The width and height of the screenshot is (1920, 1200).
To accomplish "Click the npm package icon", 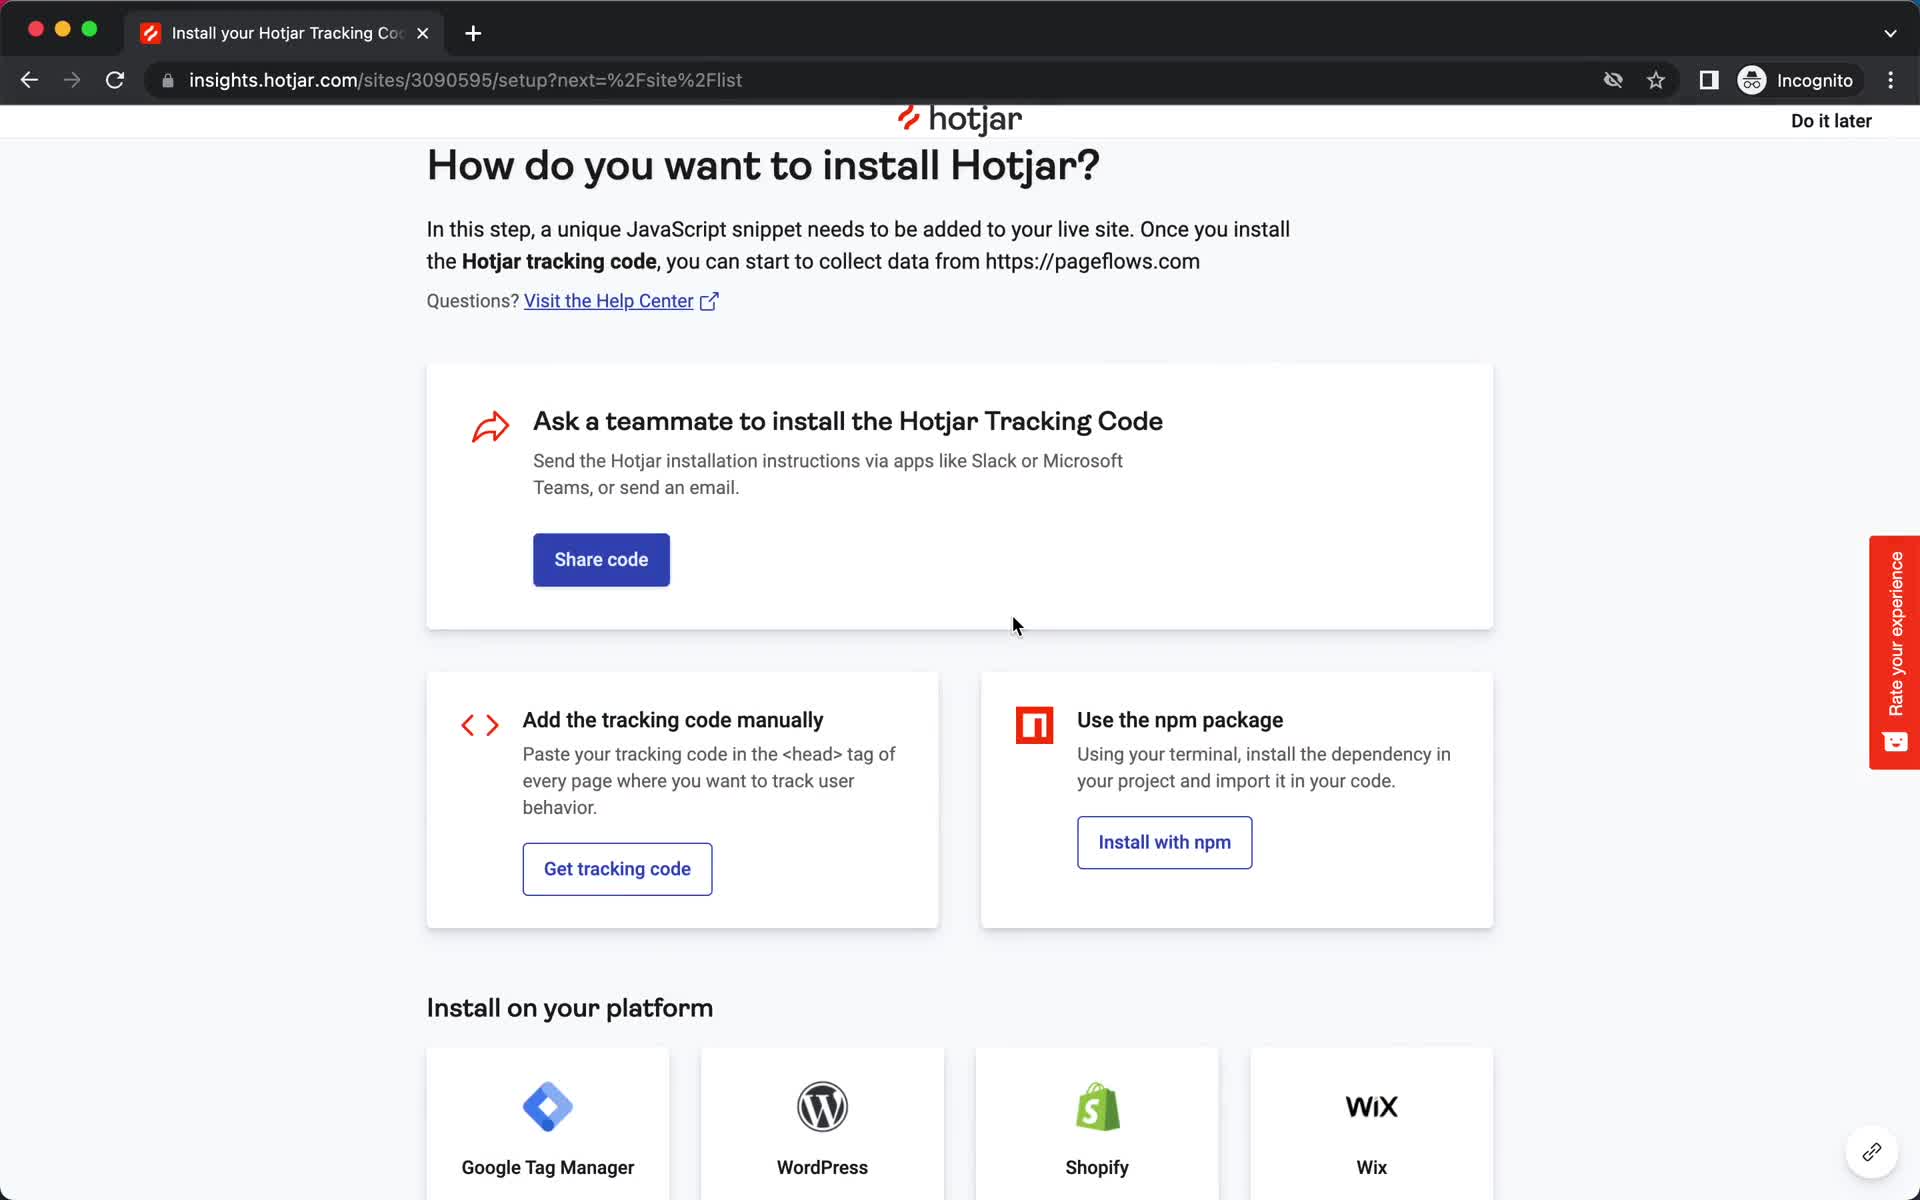I will pyautogui.click(x=1035, y=724).
